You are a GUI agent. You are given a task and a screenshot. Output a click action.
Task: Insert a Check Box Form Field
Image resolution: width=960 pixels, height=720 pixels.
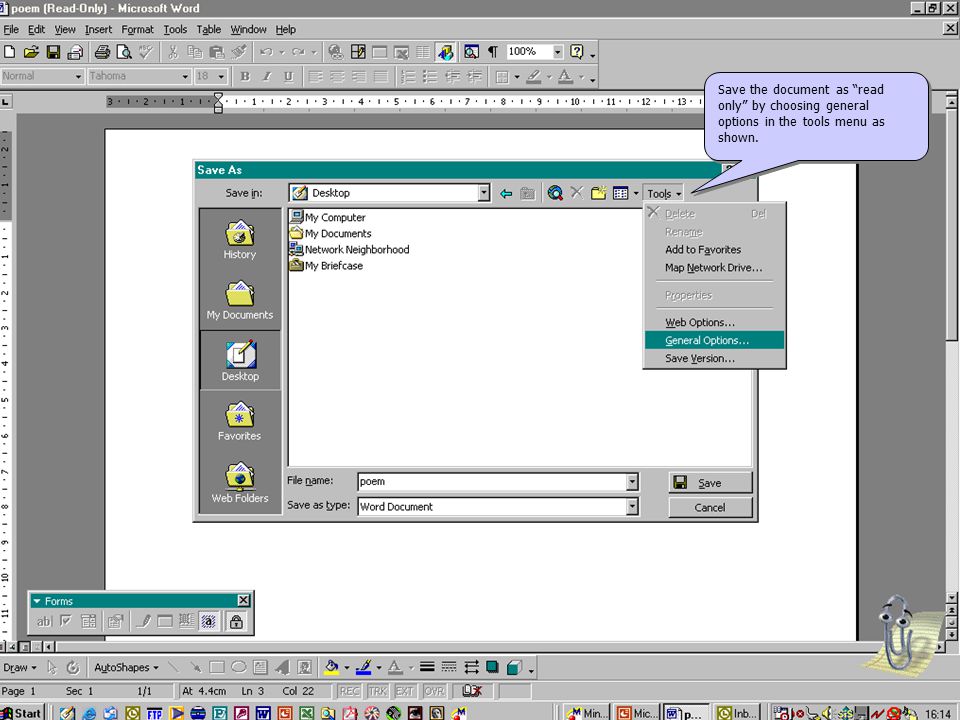pyautogui.click(x=66, y=622)
